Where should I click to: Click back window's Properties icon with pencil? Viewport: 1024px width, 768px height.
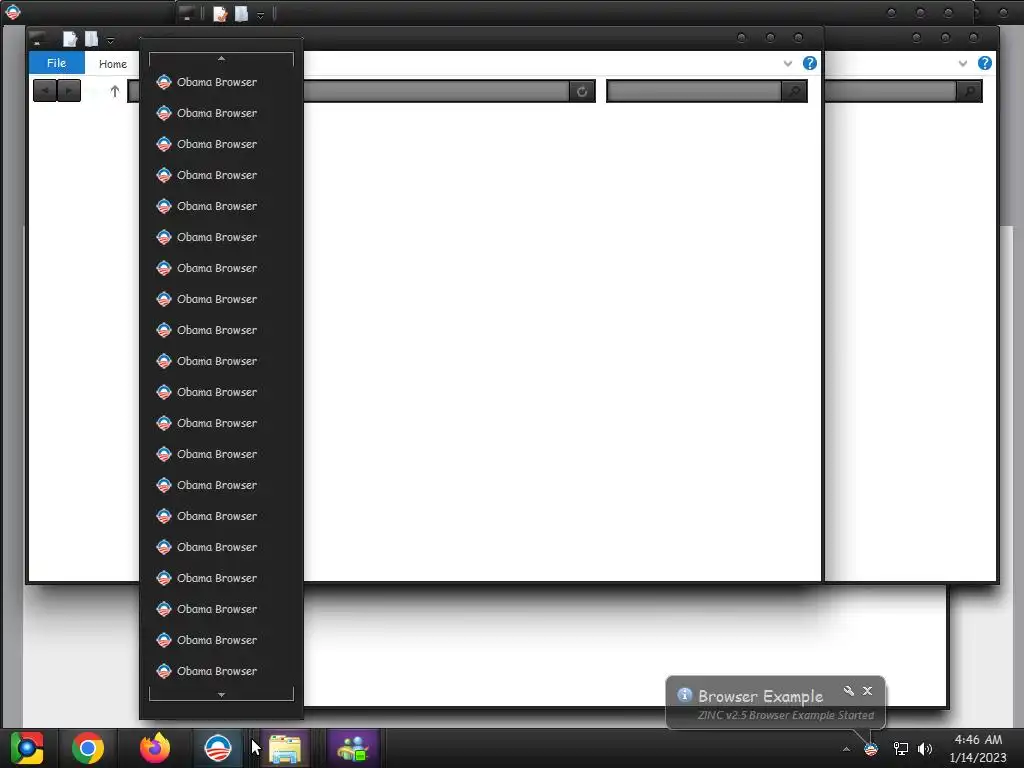[220, 14]
